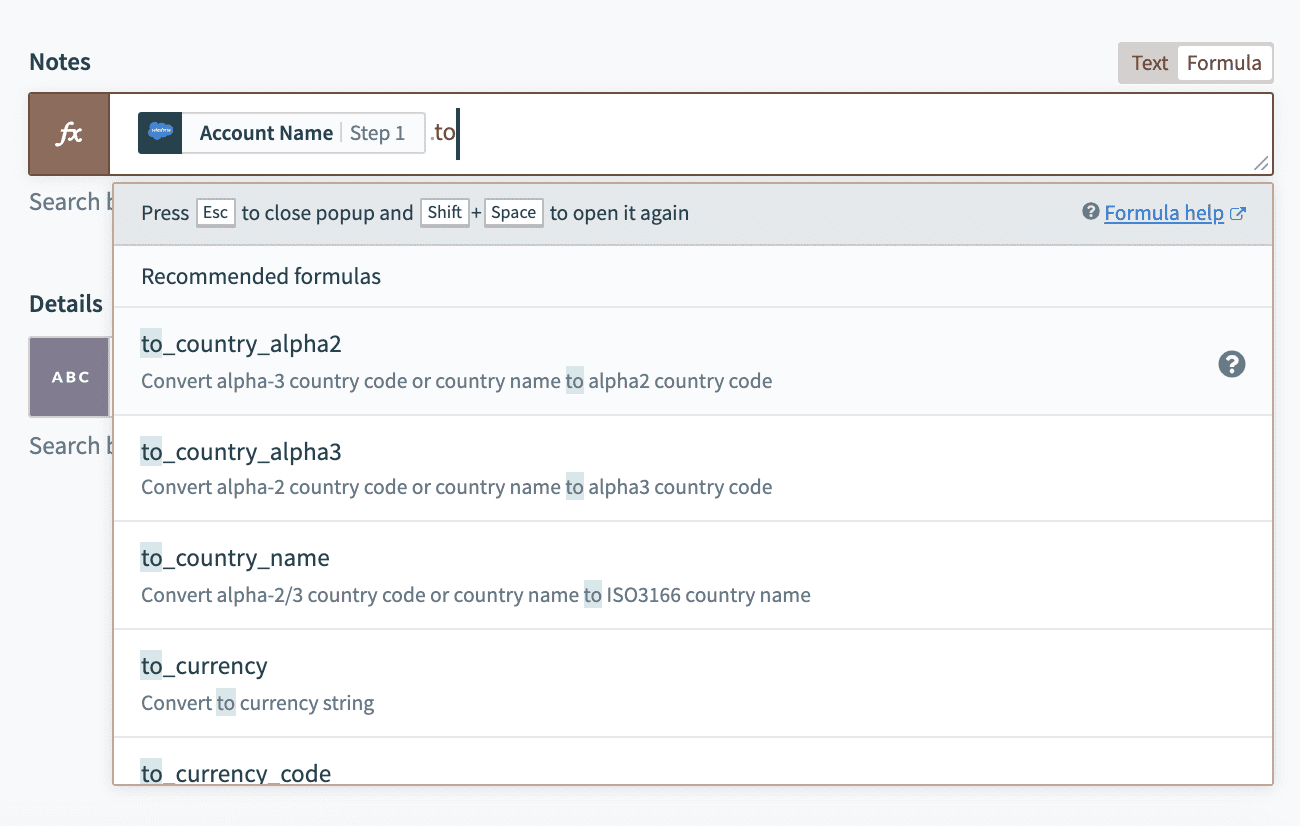Choose to_currency from the formula list
1300x826 pixels.
(204, 665)
